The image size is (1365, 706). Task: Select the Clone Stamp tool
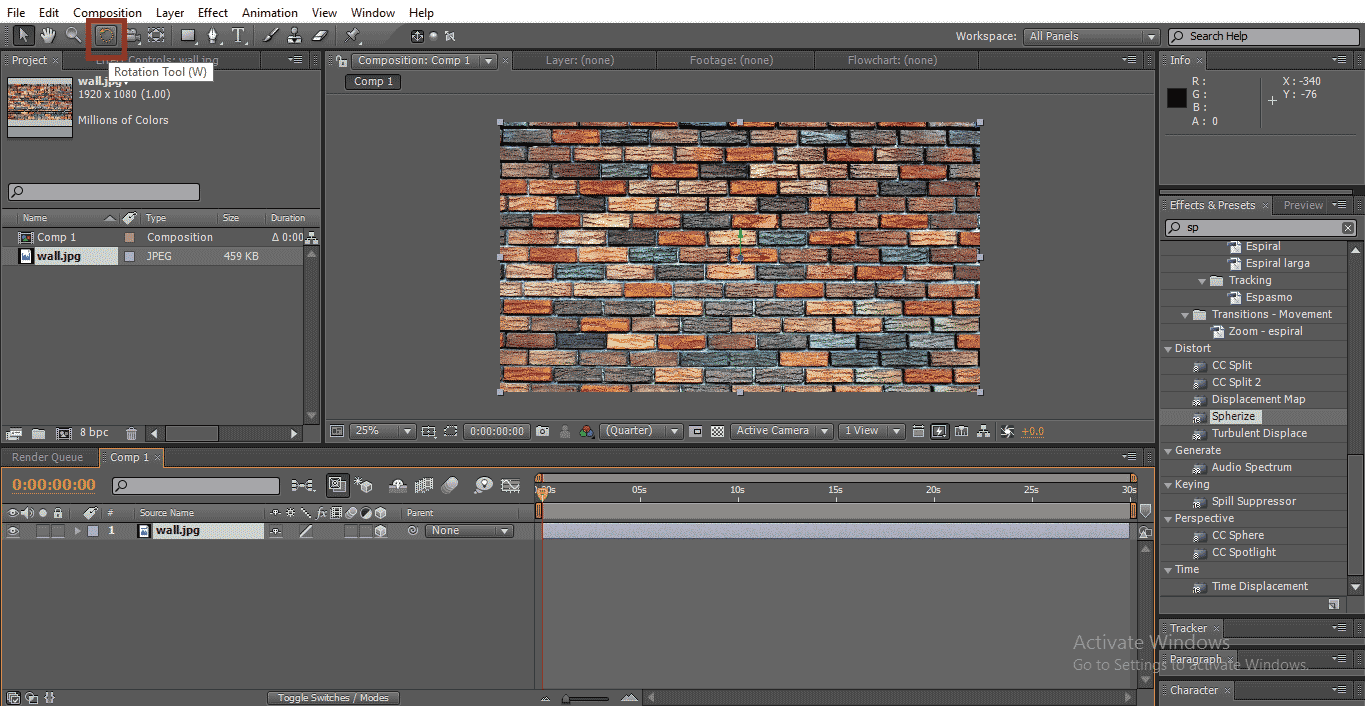coord(294,36)
